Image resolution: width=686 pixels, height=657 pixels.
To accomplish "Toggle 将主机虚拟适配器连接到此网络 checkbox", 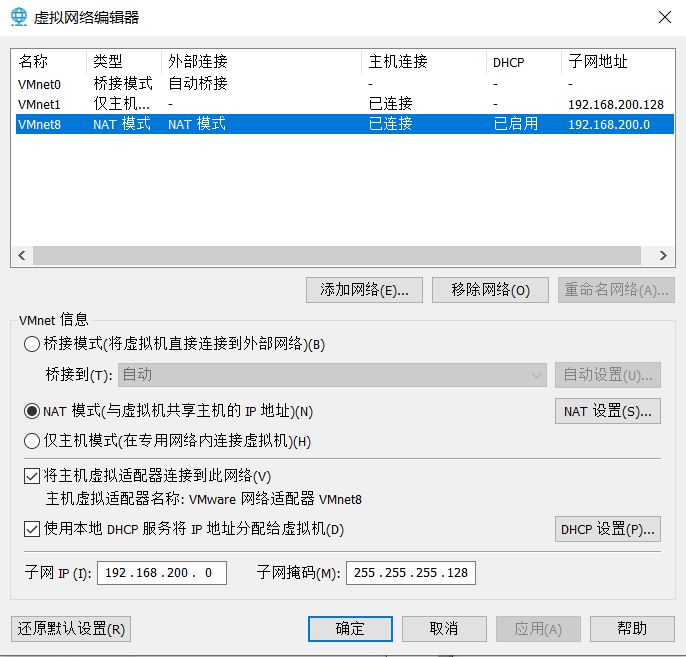I will point(32,476).
